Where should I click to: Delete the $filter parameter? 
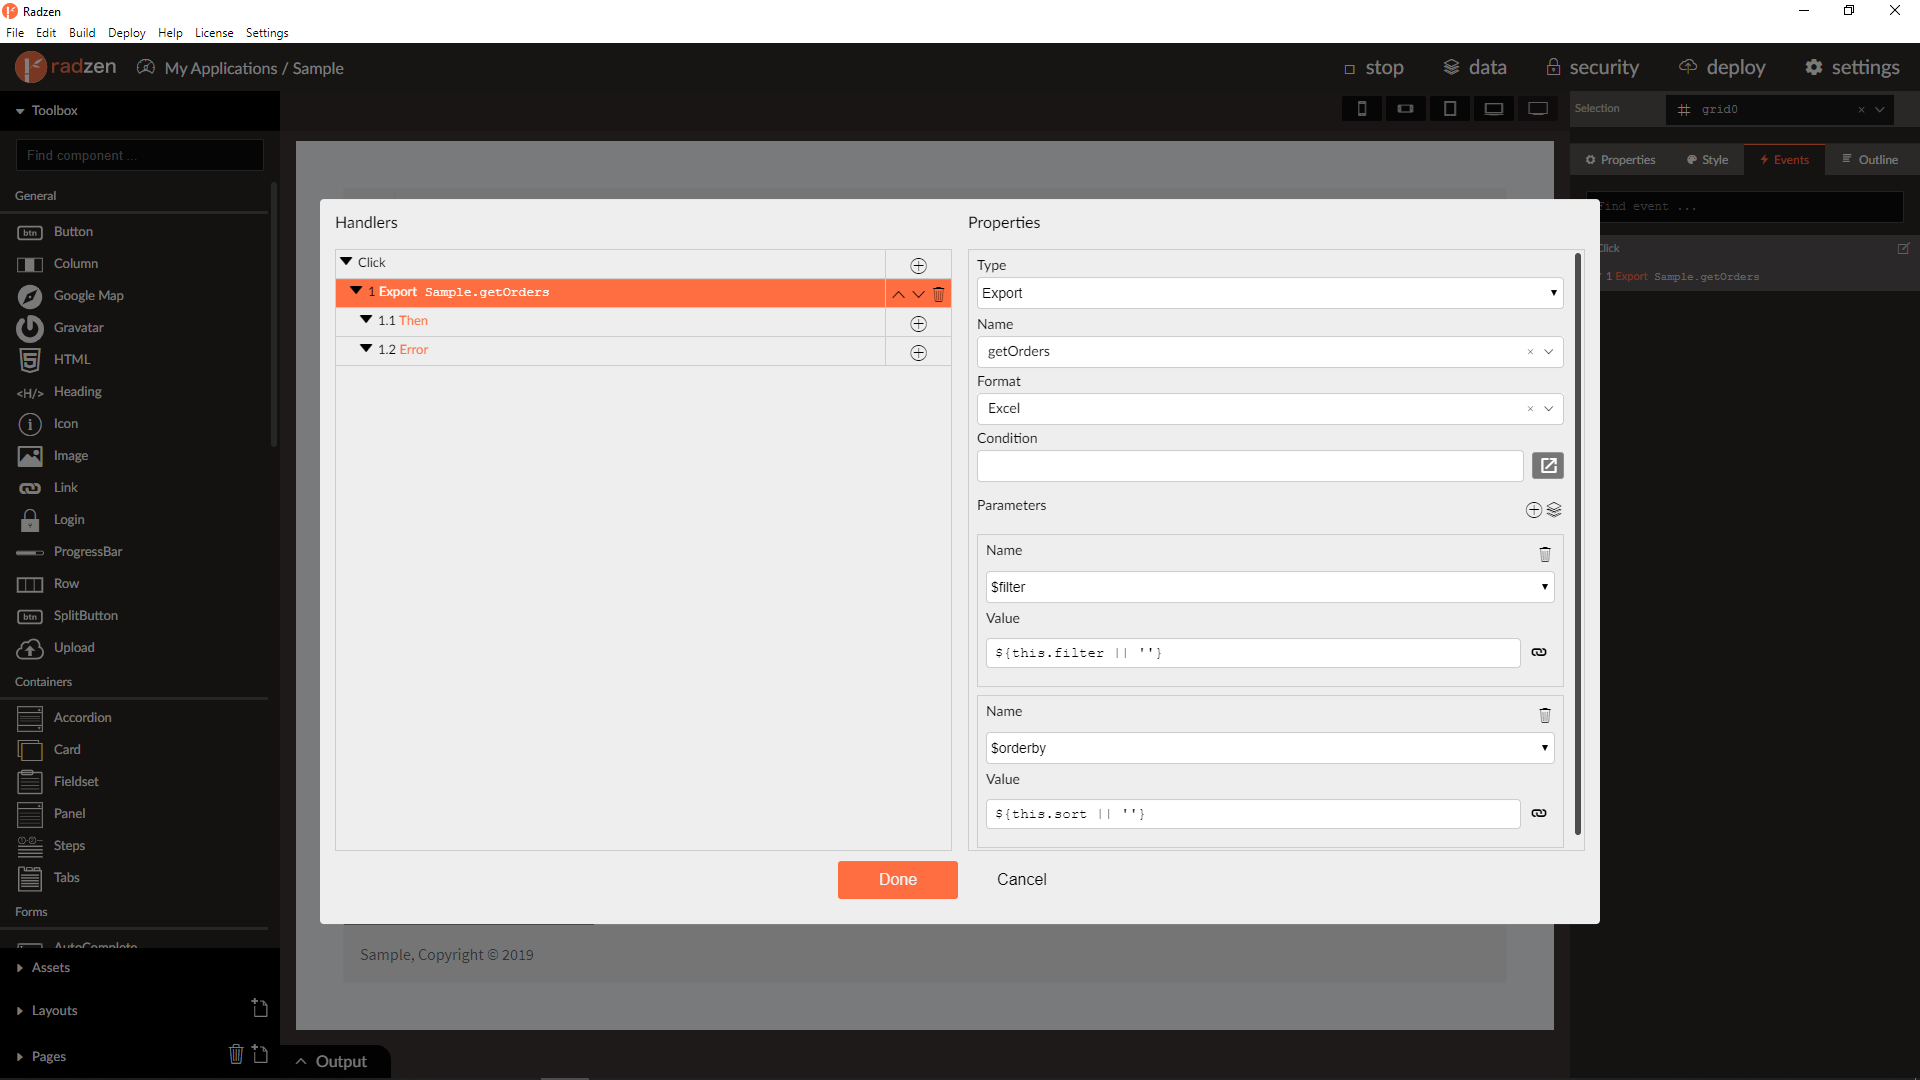[1544, 554]
